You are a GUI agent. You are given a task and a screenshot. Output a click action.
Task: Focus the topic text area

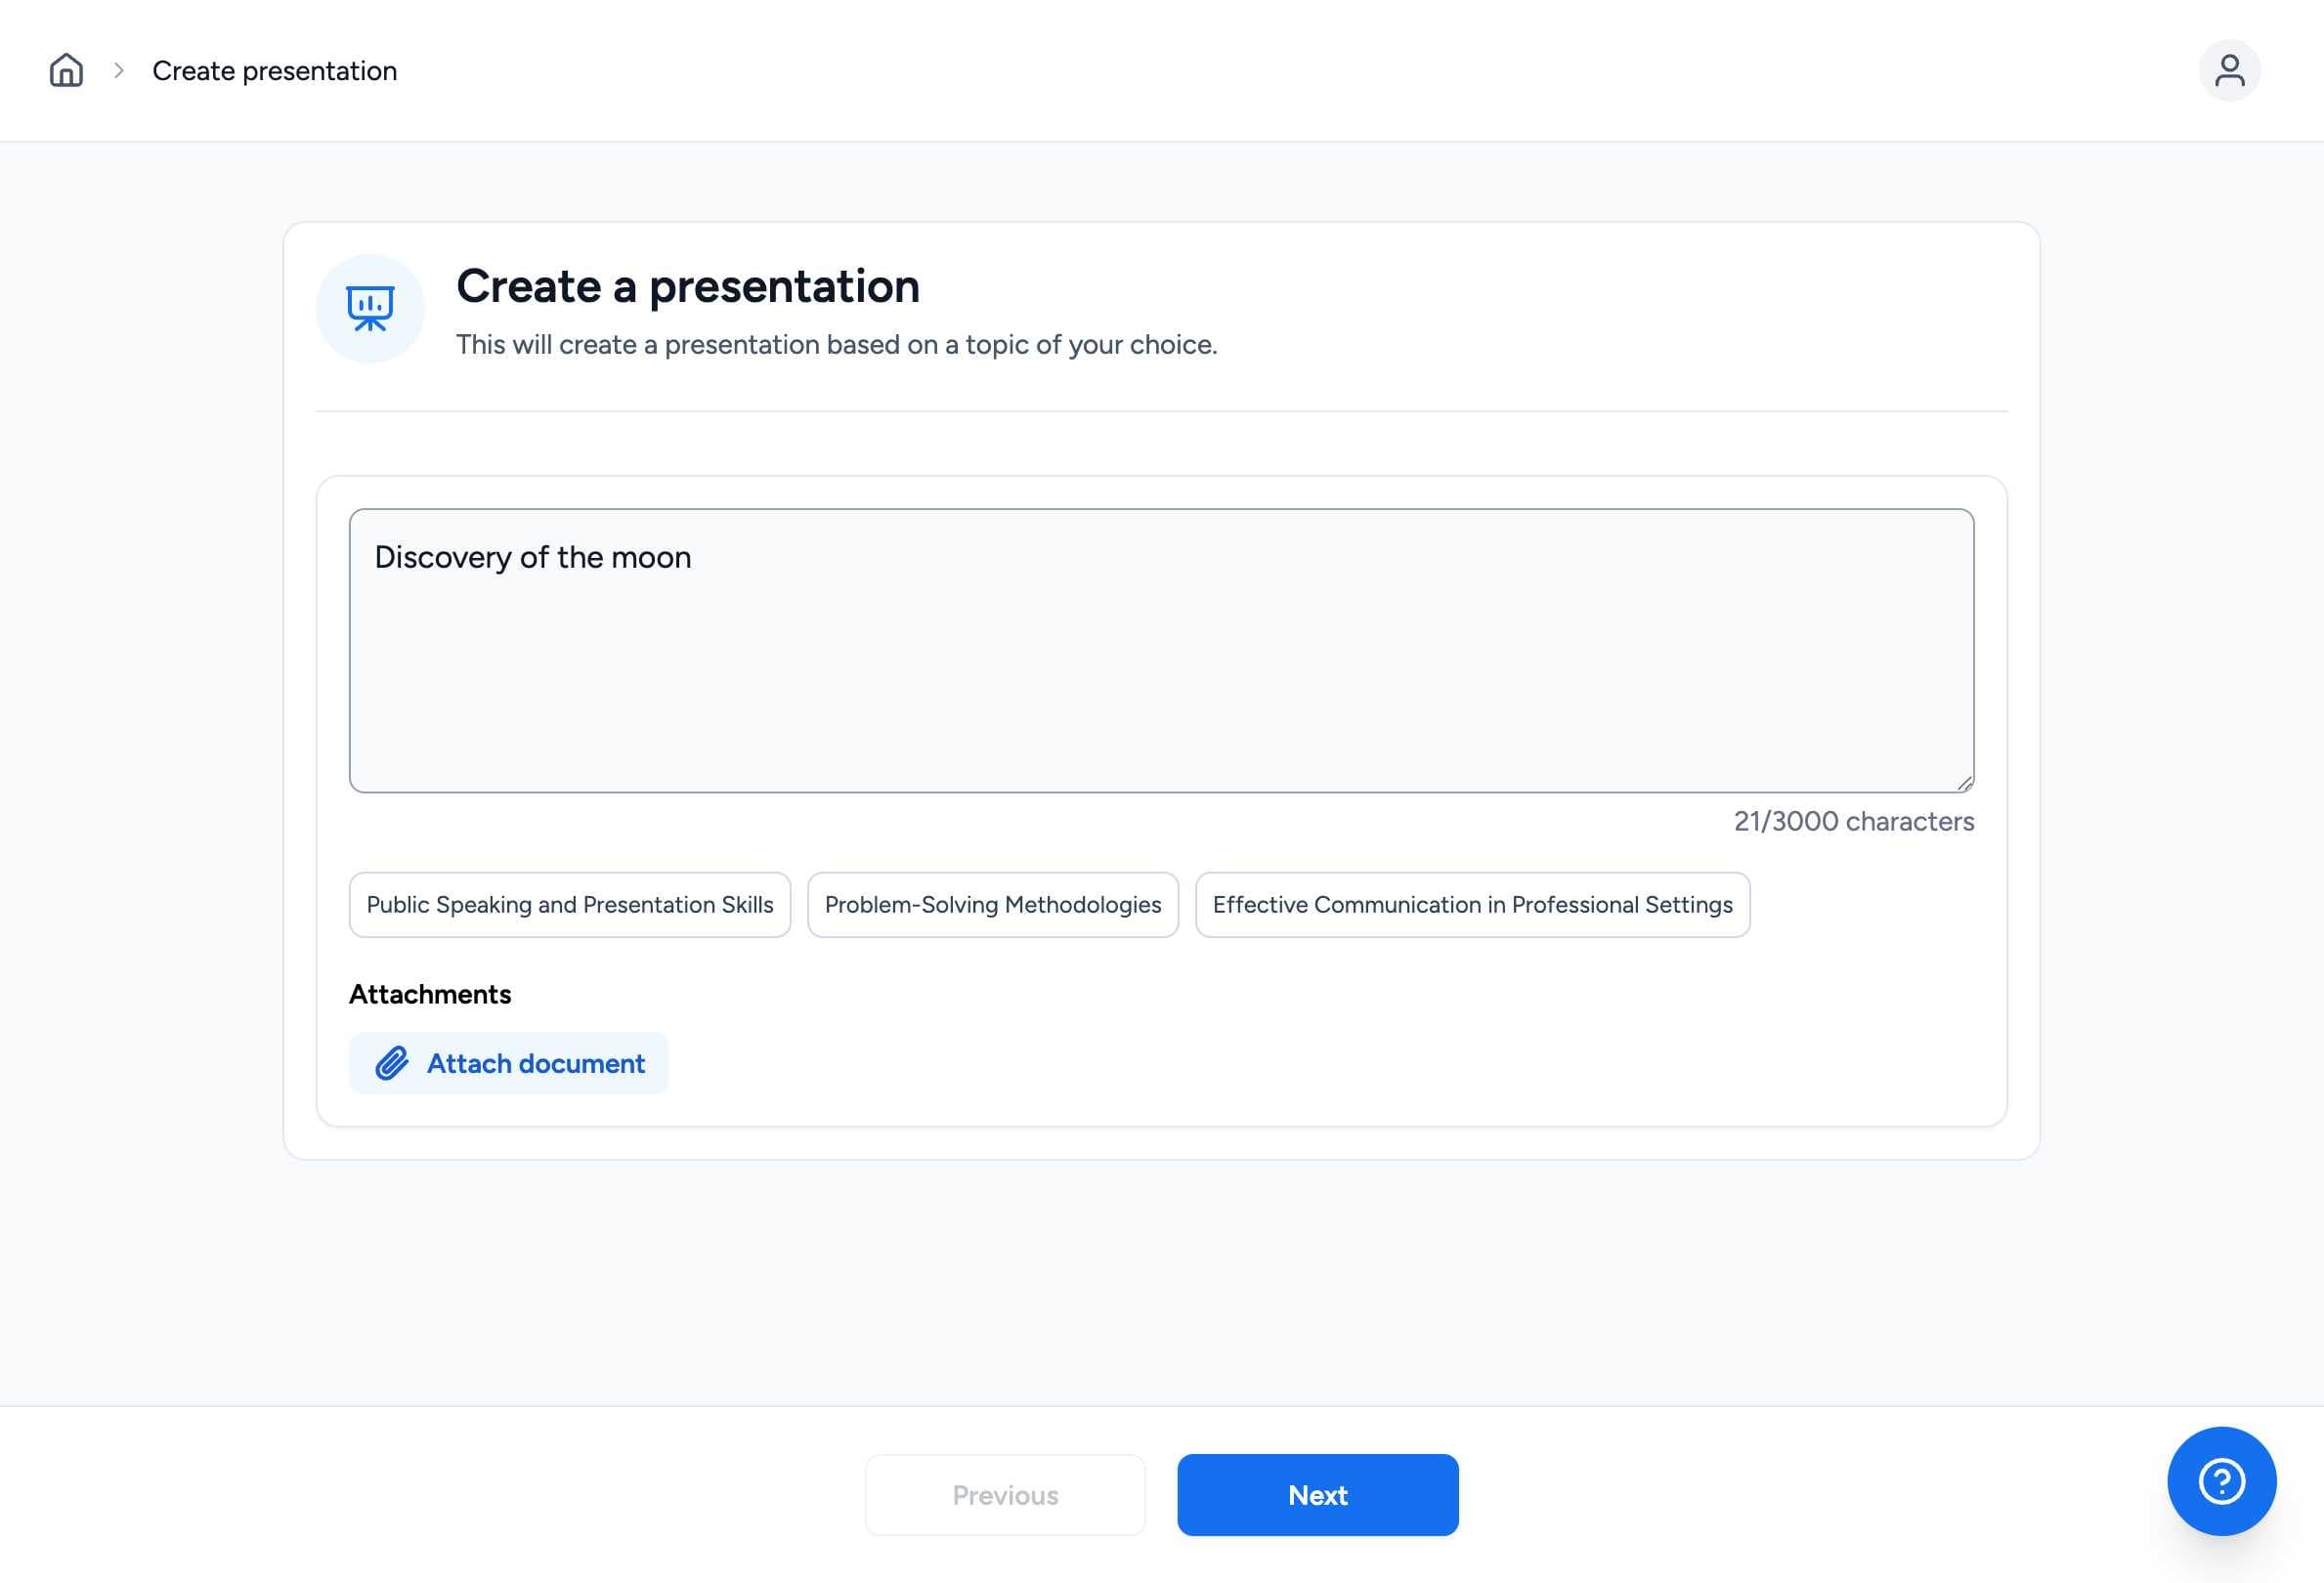(x=1161, y=651)
